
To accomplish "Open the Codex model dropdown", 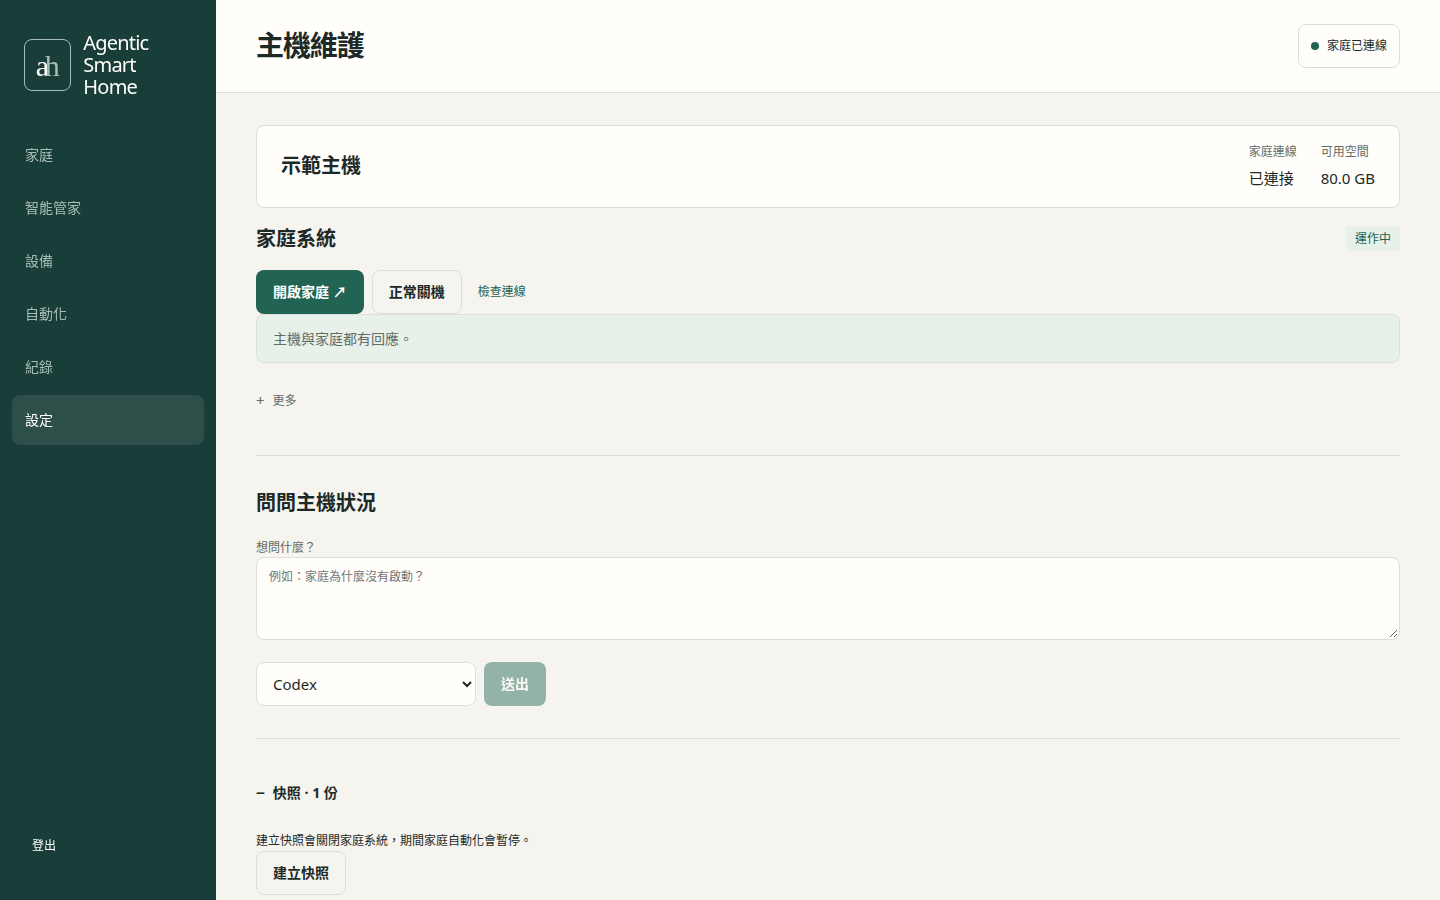I will [366, 684].
